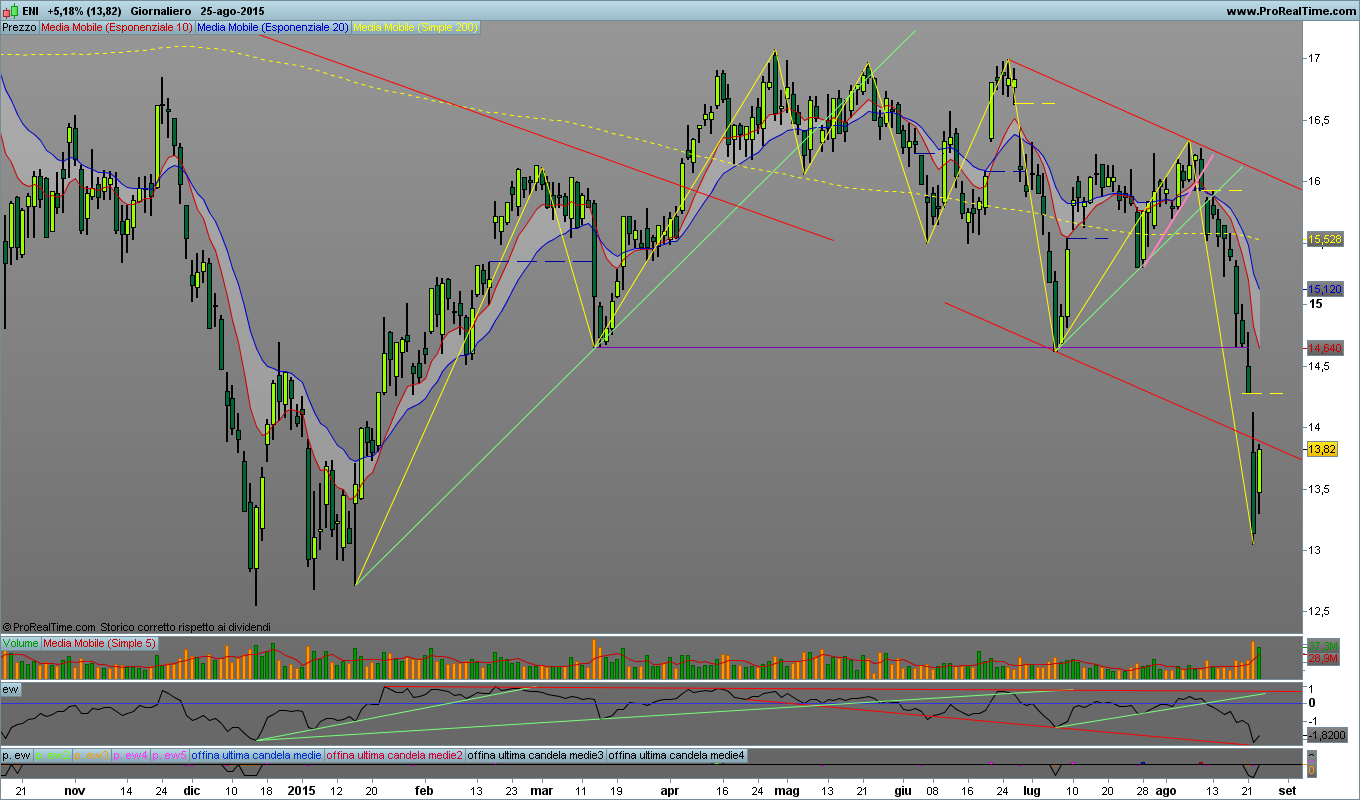This screenshot has width=1360, height=800.
Task: Click the 14,640 red moving average value
Action: coord(1325,348)
